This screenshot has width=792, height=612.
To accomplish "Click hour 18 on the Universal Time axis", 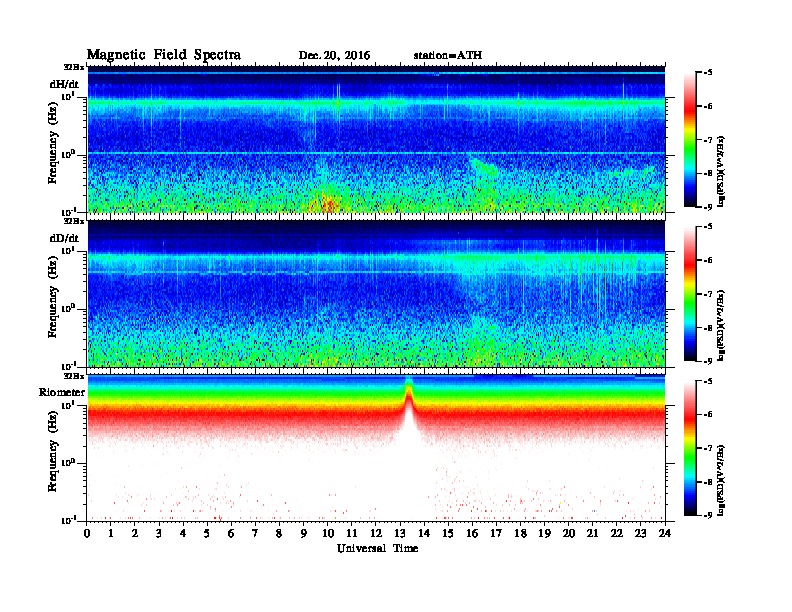I will point(520,533).
